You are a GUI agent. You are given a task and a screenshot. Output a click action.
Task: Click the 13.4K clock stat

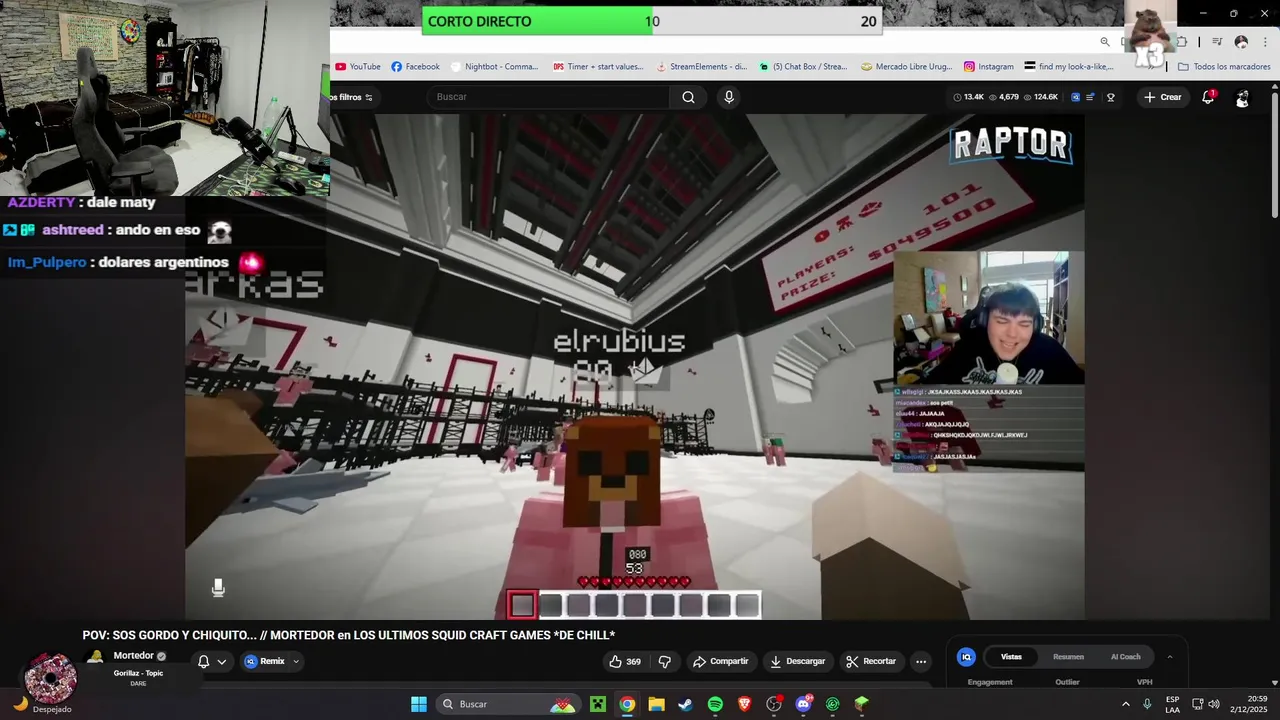coord(968,97)
